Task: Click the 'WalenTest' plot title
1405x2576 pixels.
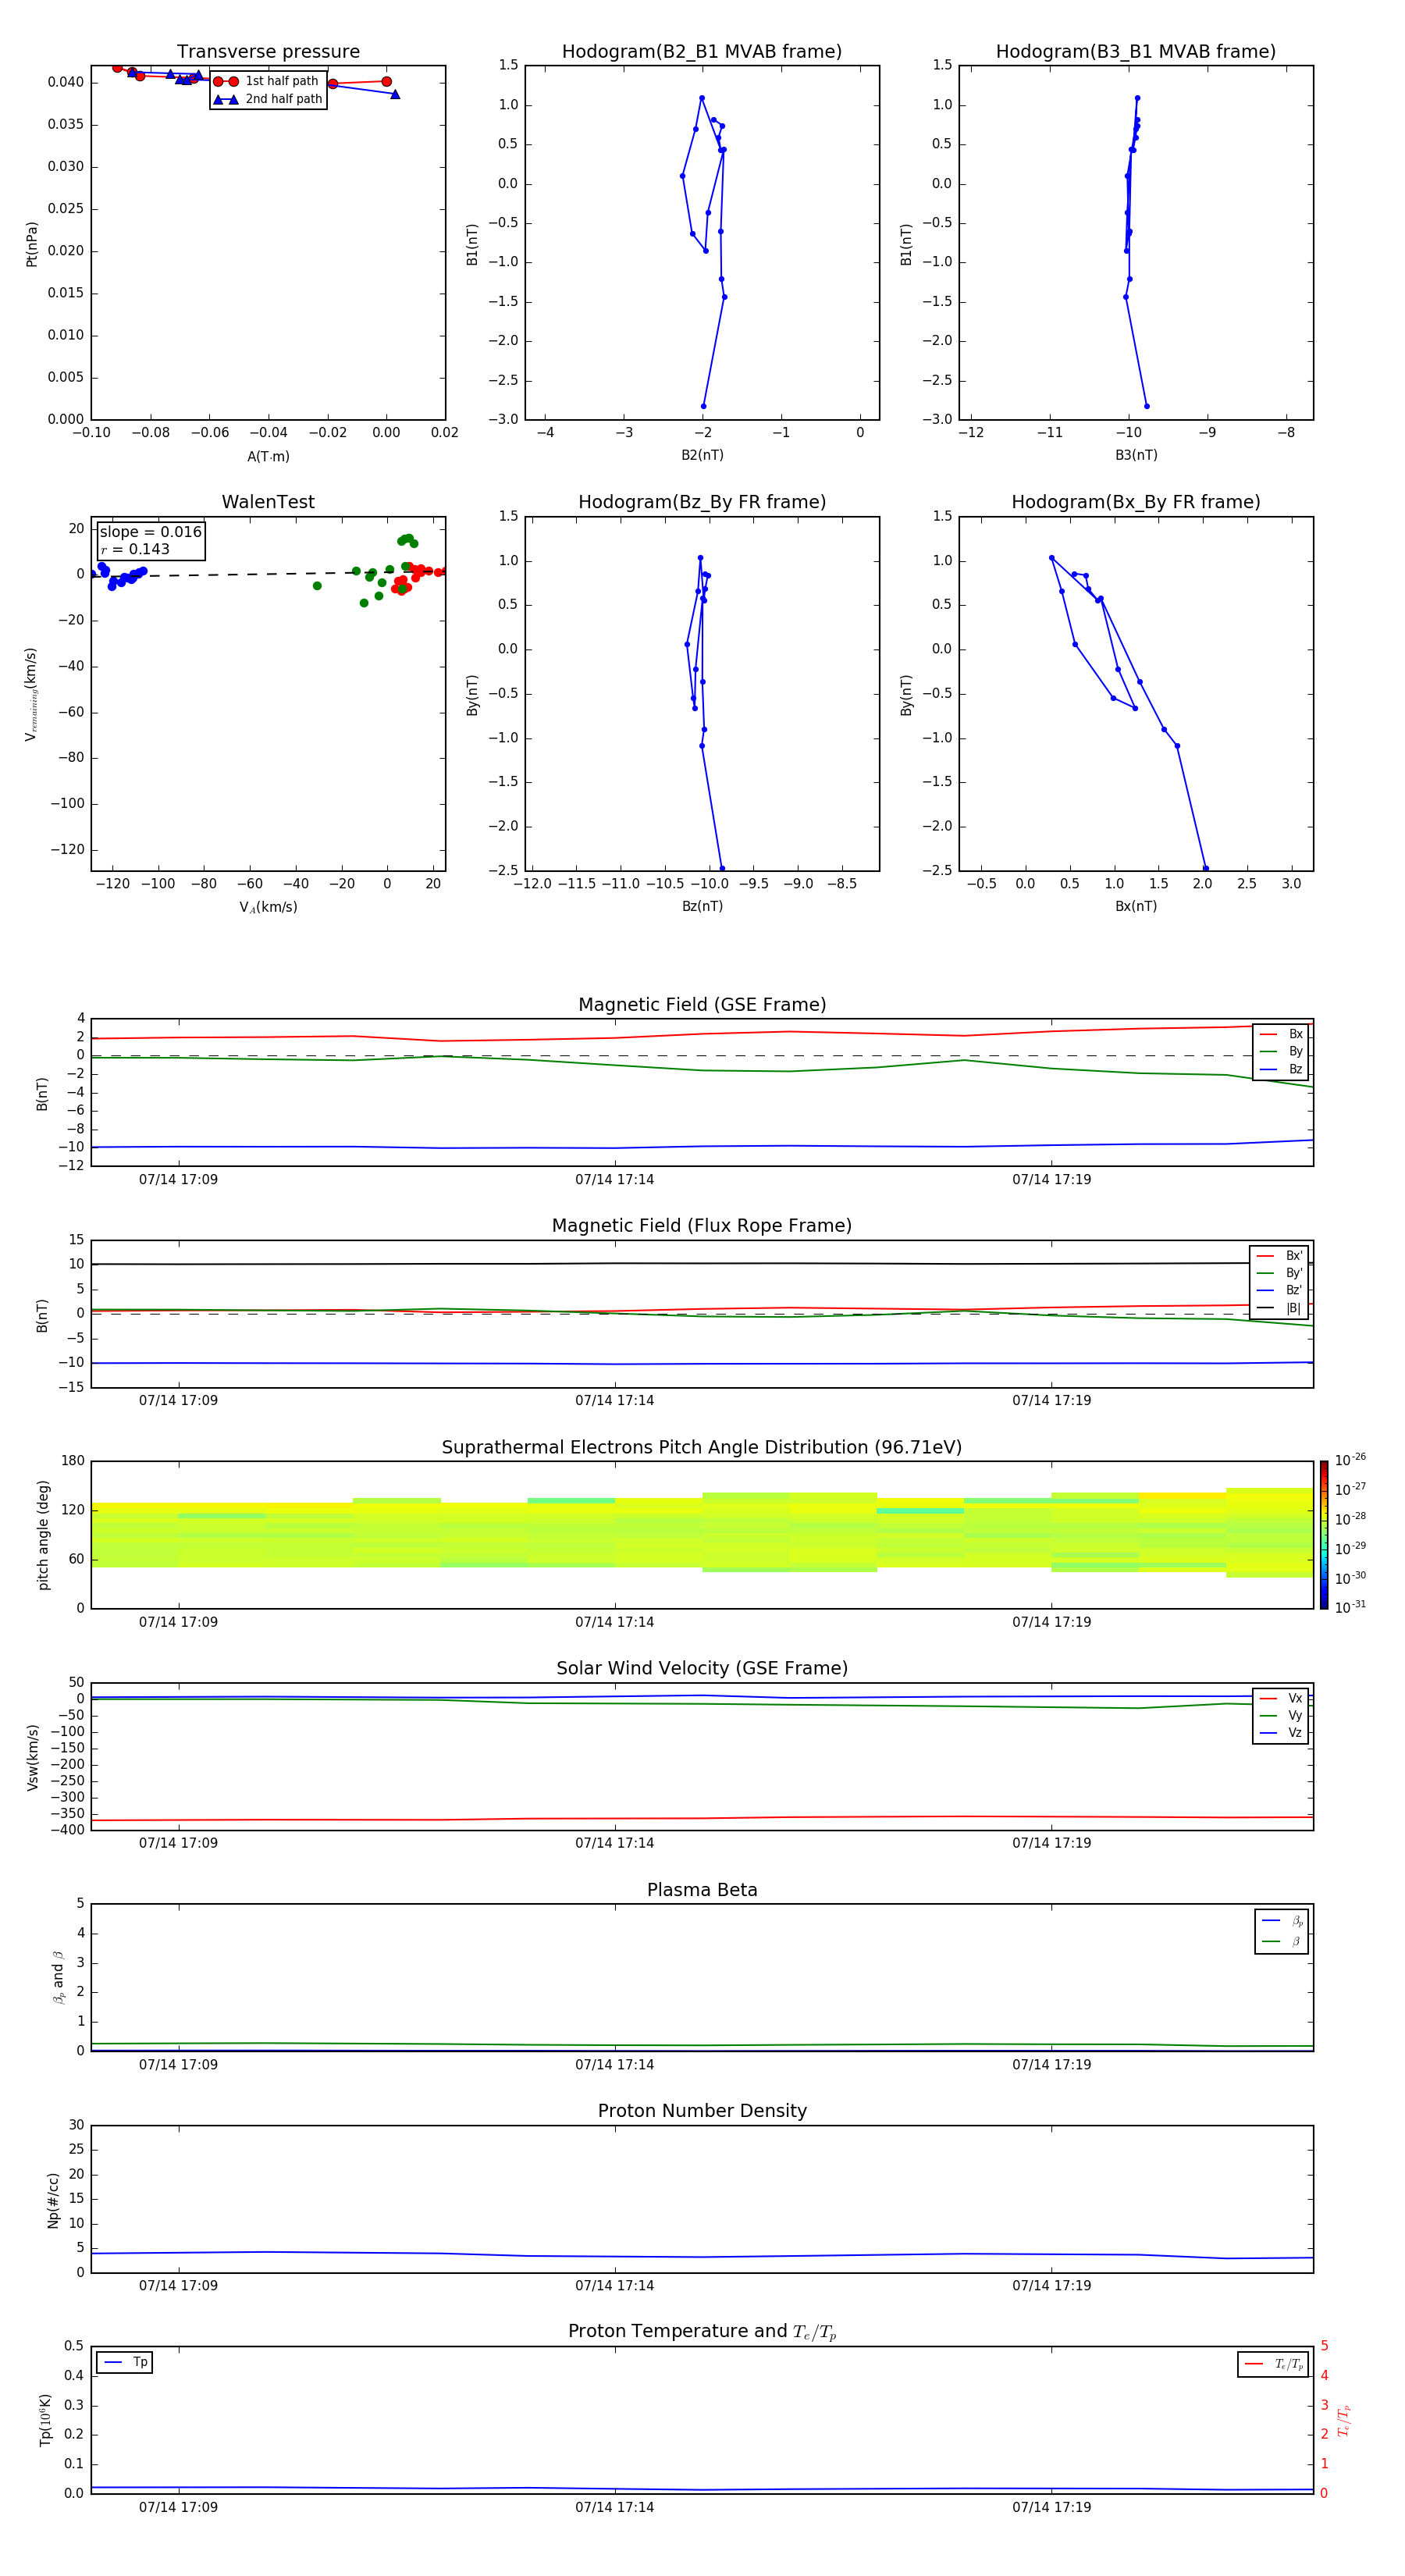Action: (268, 502)
